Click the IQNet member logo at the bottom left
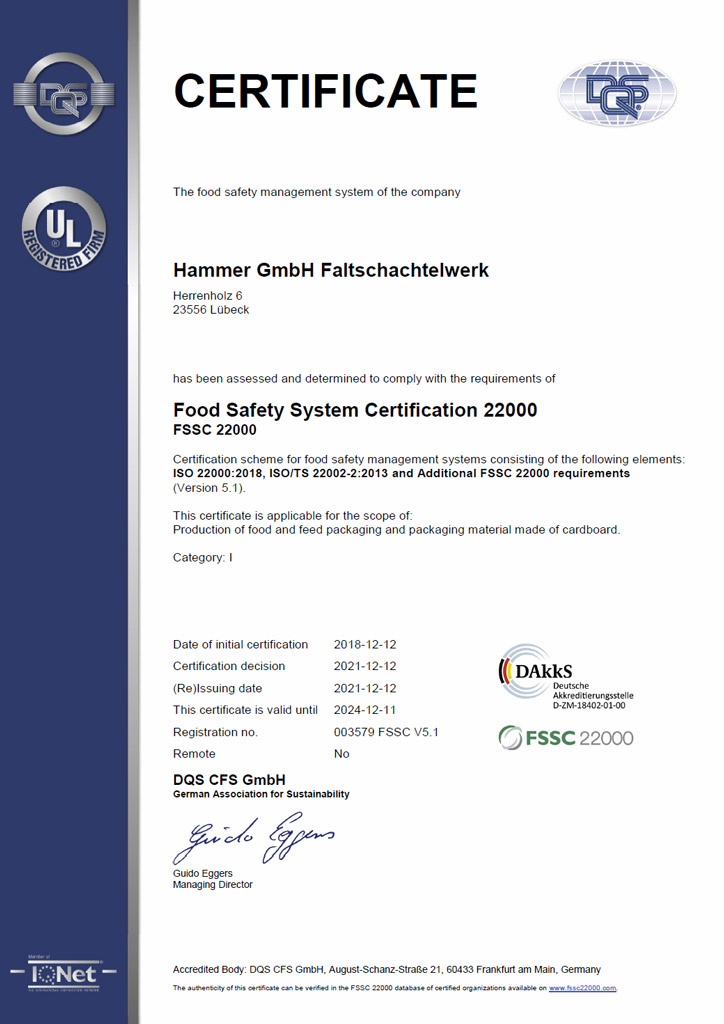This screenshot has height=1024, width=724. click(x=63, y=974)
